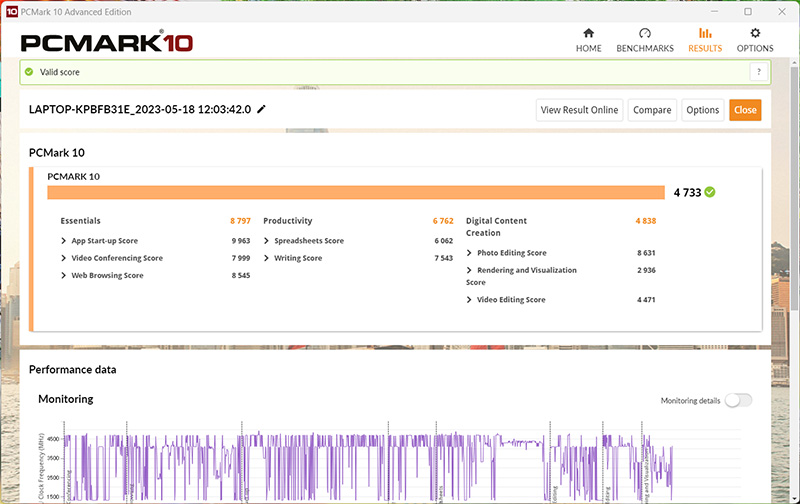Image resolution: width=800 pixels, height=504 pixels.
Task: Click View Result Online button
Action: (580, 110)
